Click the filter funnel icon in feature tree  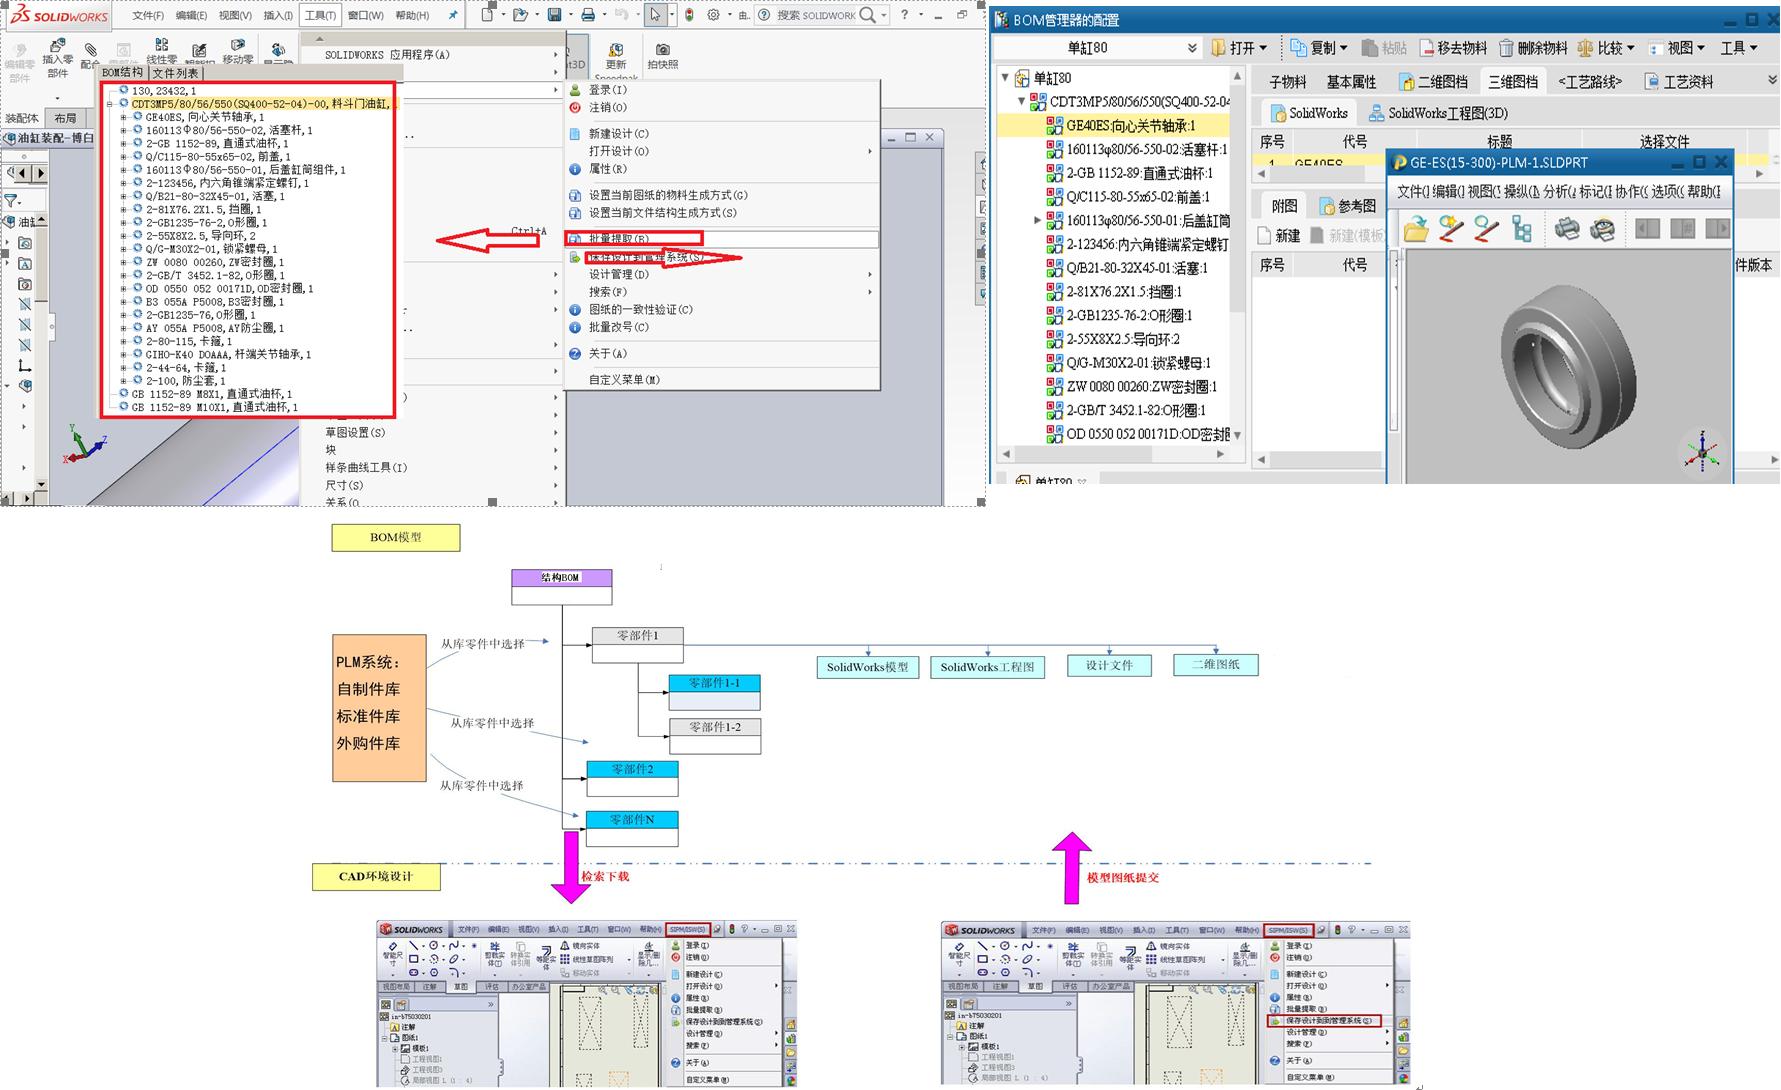[12, 200]
